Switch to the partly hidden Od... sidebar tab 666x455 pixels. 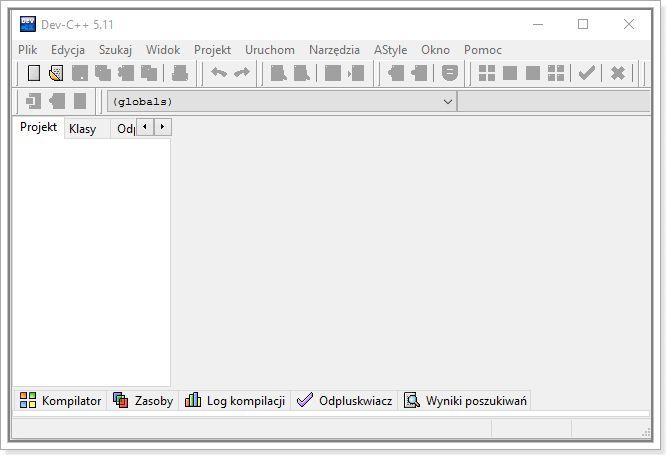124,129
